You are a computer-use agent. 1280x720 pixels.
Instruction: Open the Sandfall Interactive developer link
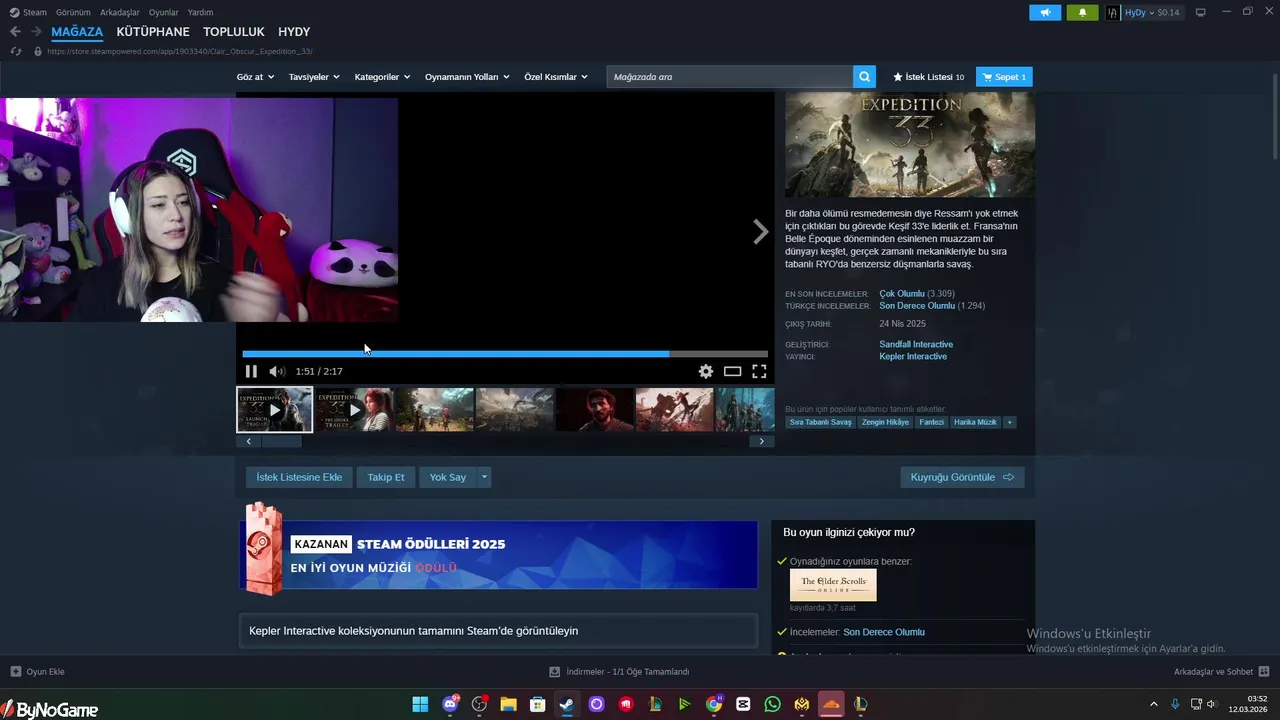[916, 344]
